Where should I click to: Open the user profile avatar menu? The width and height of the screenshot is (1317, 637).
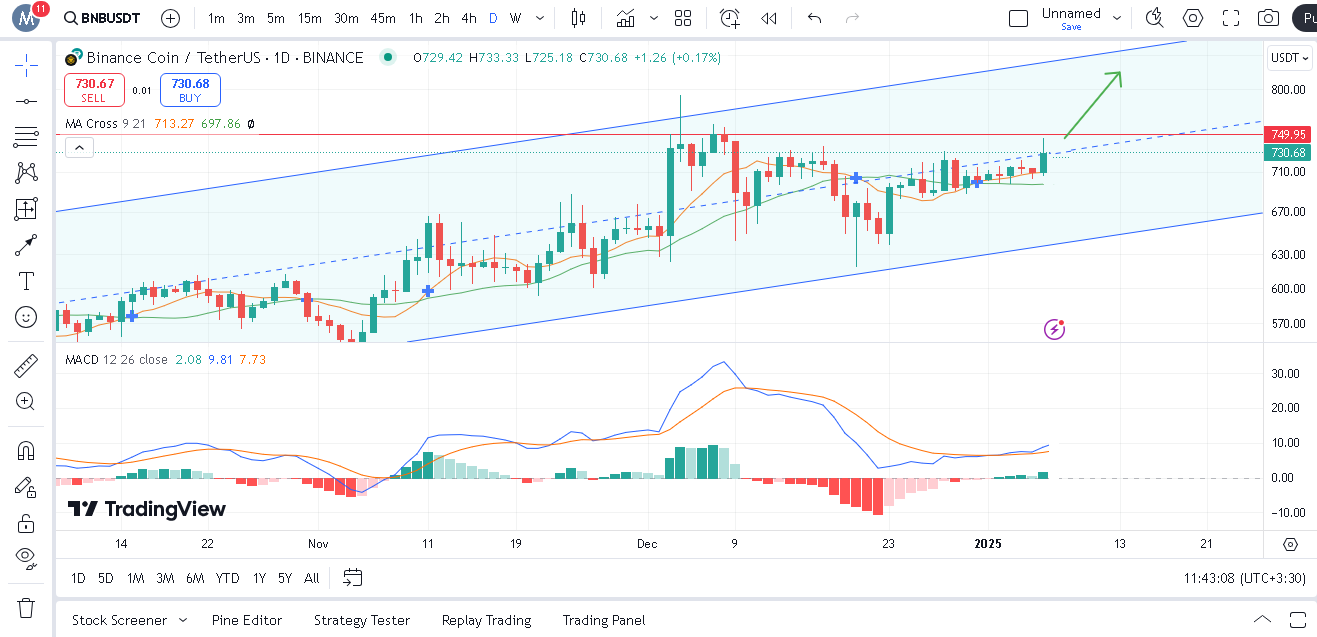tap(26, 18)
